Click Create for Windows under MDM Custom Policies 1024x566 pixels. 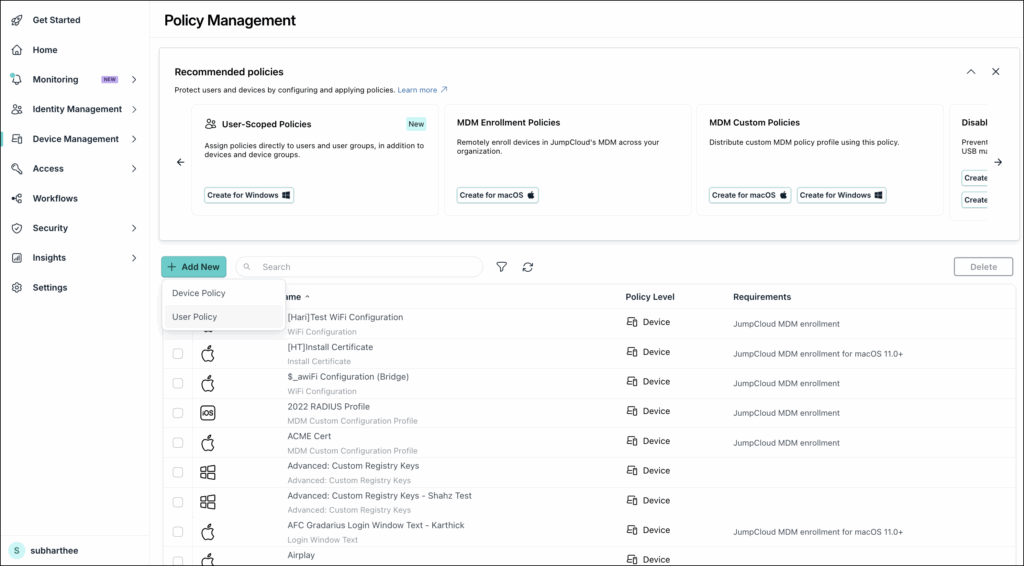click(841, 195)
